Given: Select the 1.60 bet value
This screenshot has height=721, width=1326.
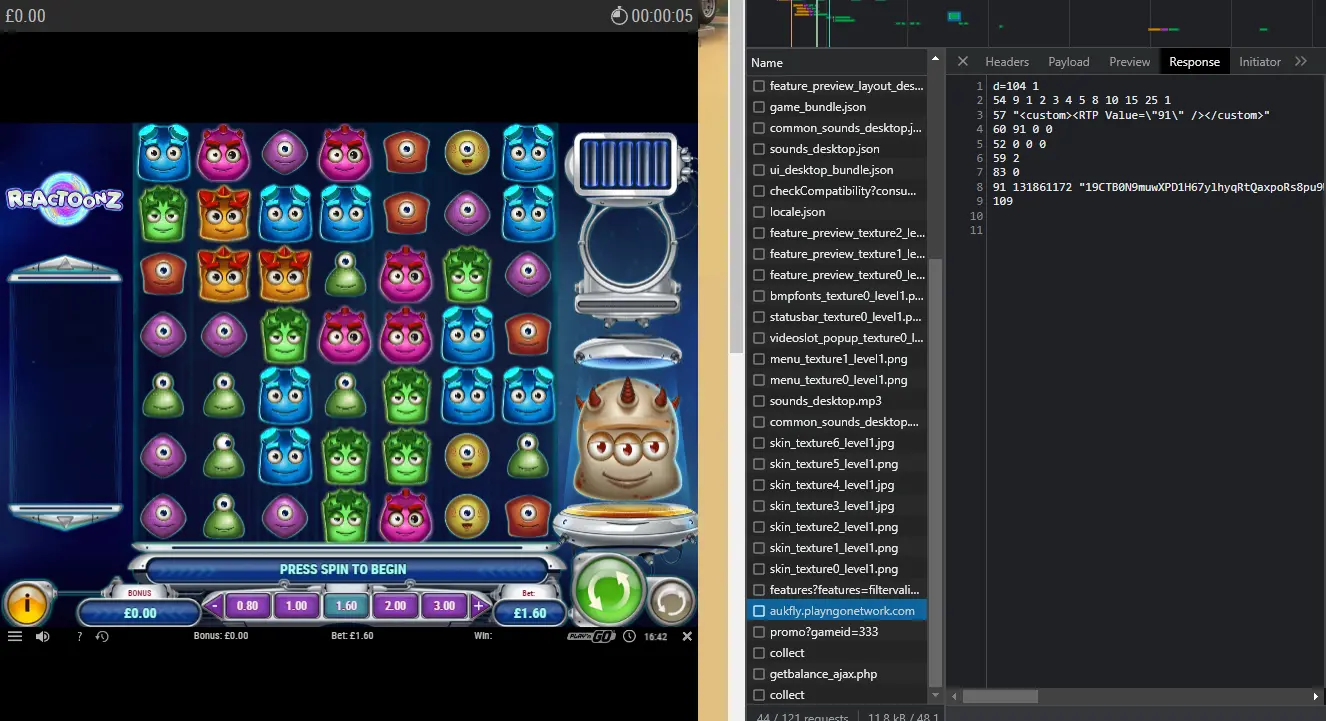Looking at the screenshot, I should tap(346, 605).
